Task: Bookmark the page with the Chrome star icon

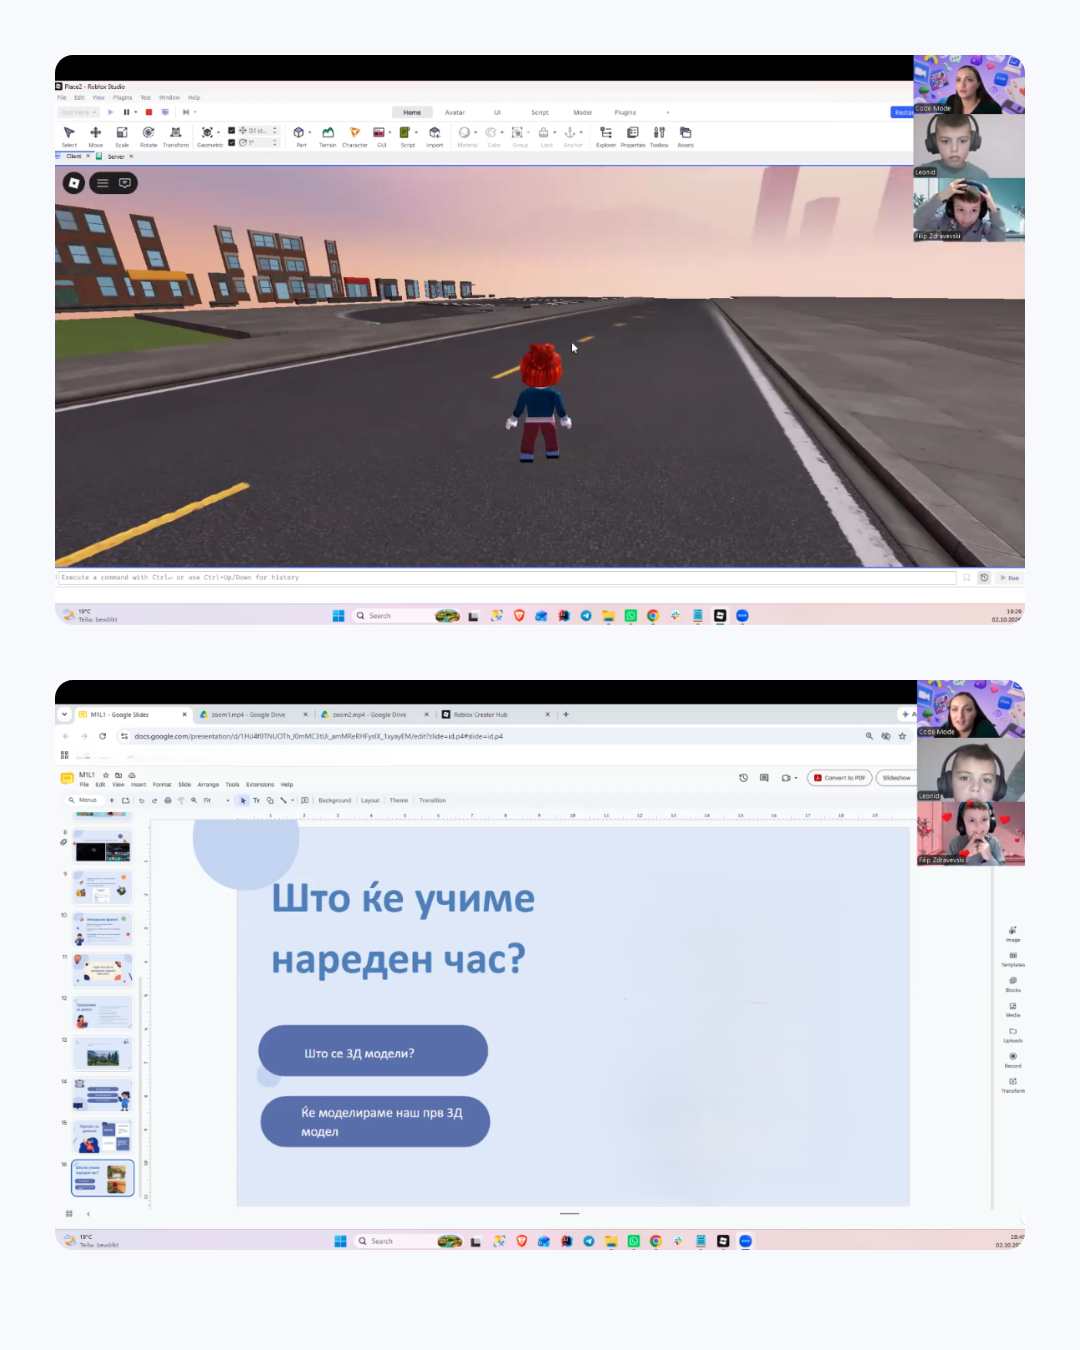Action: tap(902, 736)
